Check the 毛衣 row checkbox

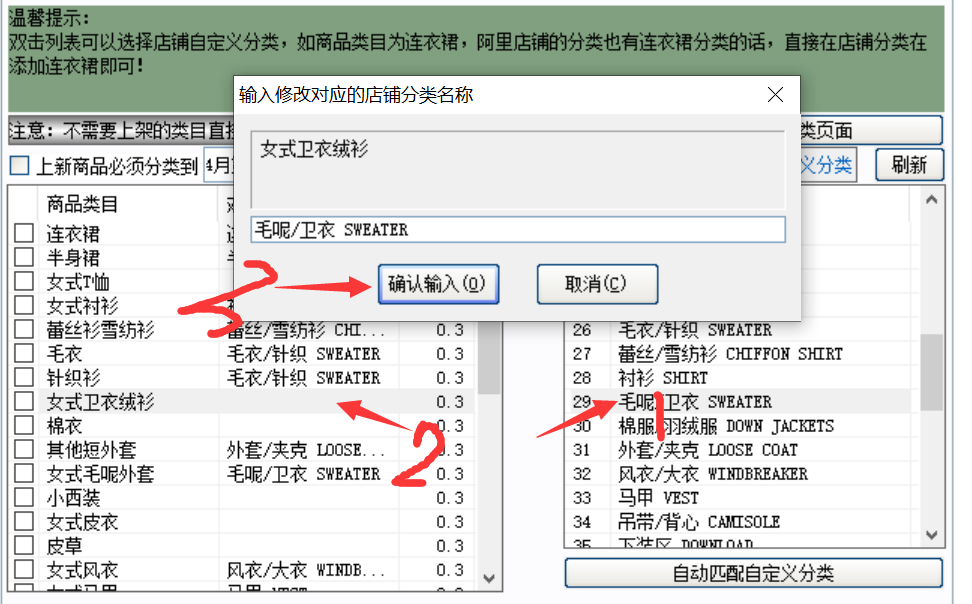24,353
